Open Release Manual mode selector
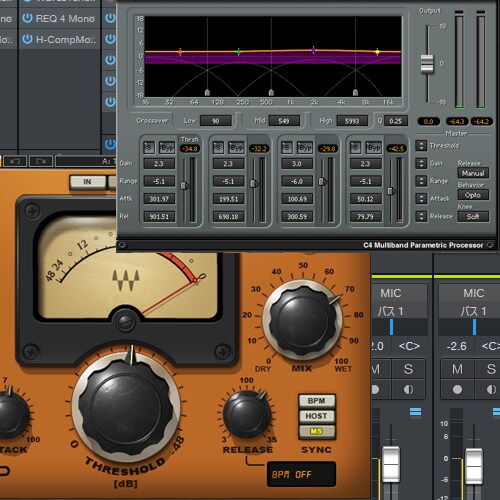Viewport: 500px width, 500px height. click(x=473, y=173)
